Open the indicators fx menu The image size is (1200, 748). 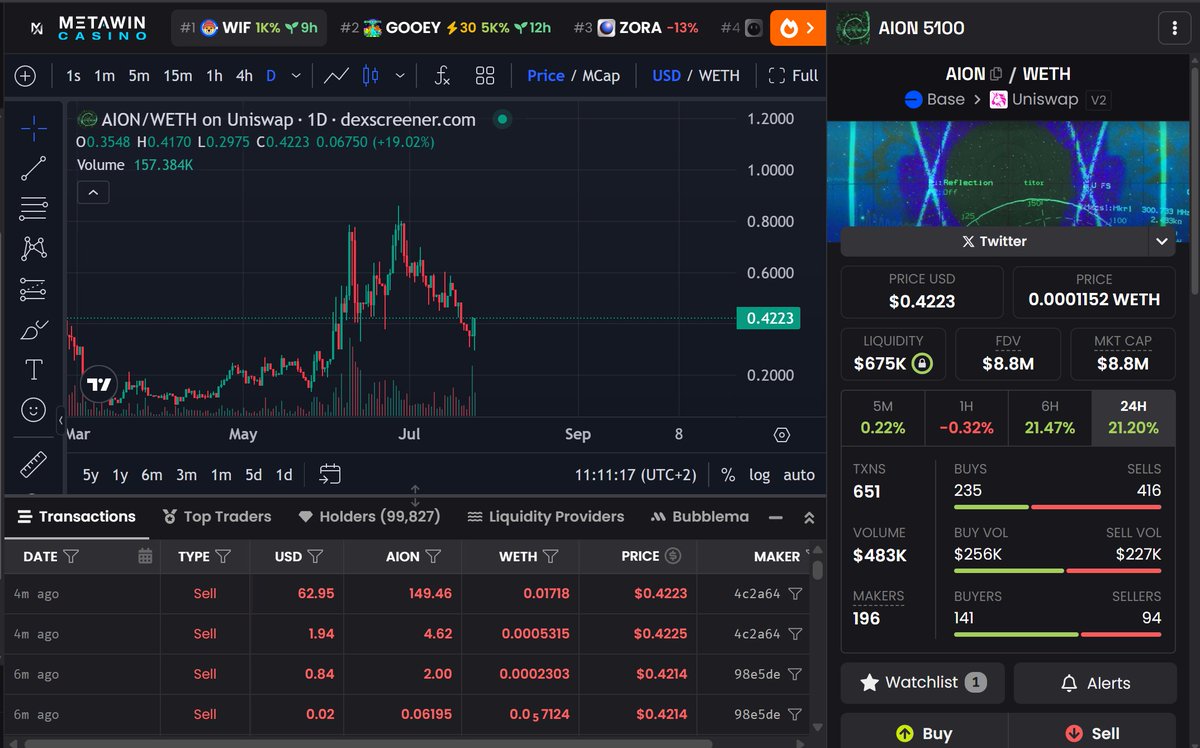tap(442, 76)
